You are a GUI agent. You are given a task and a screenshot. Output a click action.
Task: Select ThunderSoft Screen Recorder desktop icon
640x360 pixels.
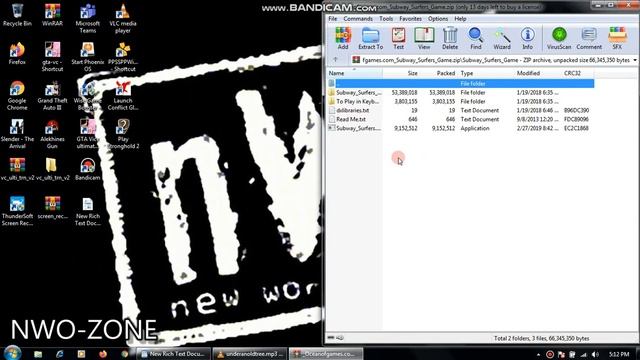pyautogui.click(x=17, y=211)
